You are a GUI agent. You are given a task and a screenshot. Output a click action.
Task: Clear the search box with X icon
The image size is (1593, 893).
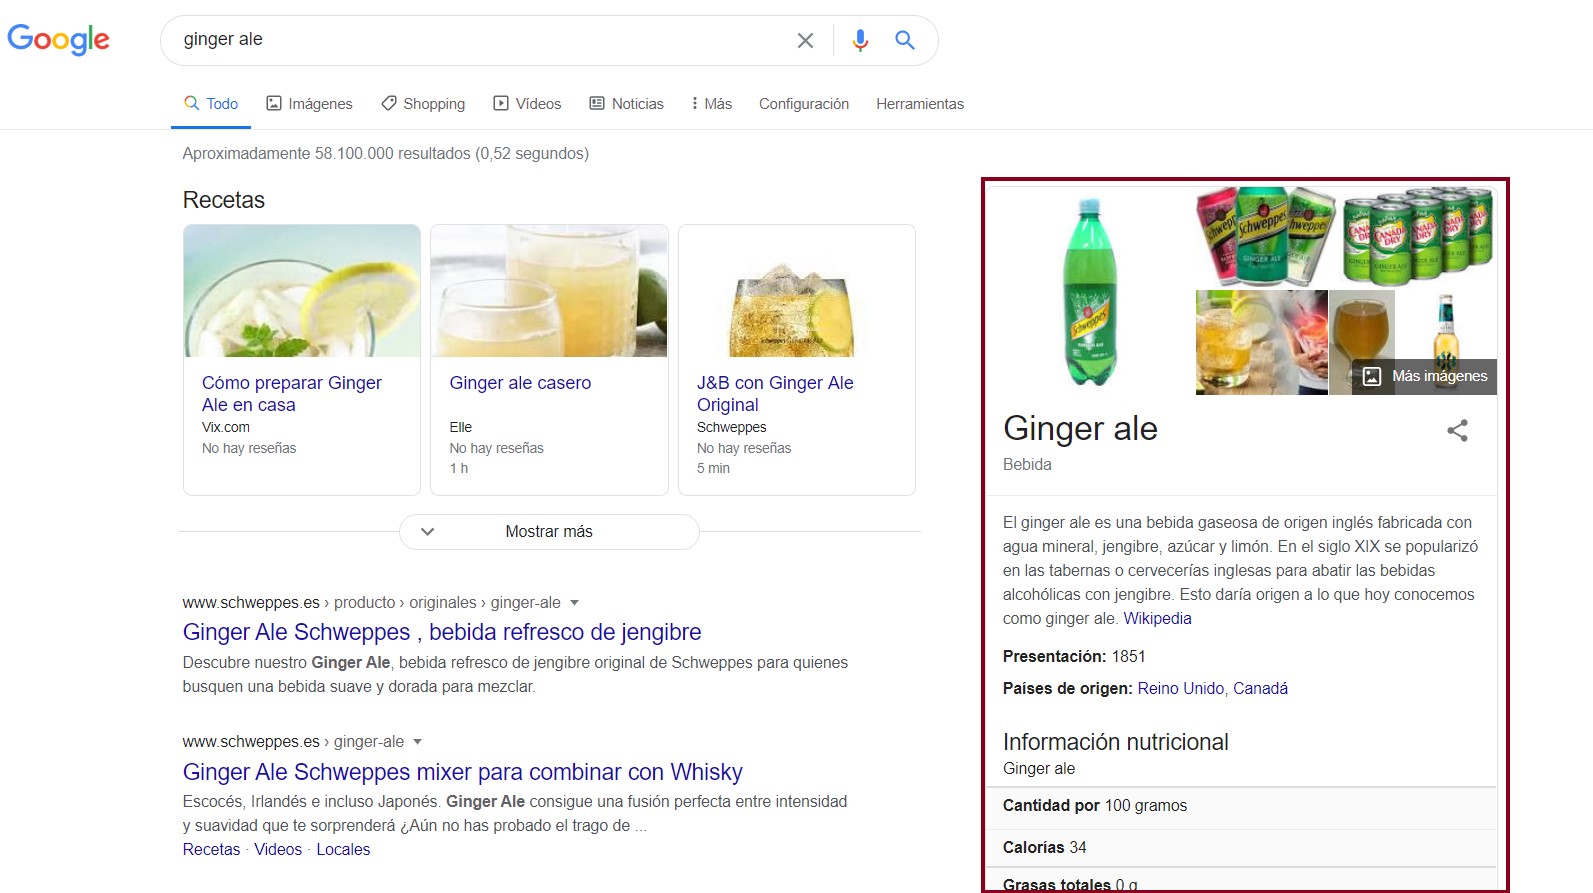pyautogui.click(x=805, y=40)
